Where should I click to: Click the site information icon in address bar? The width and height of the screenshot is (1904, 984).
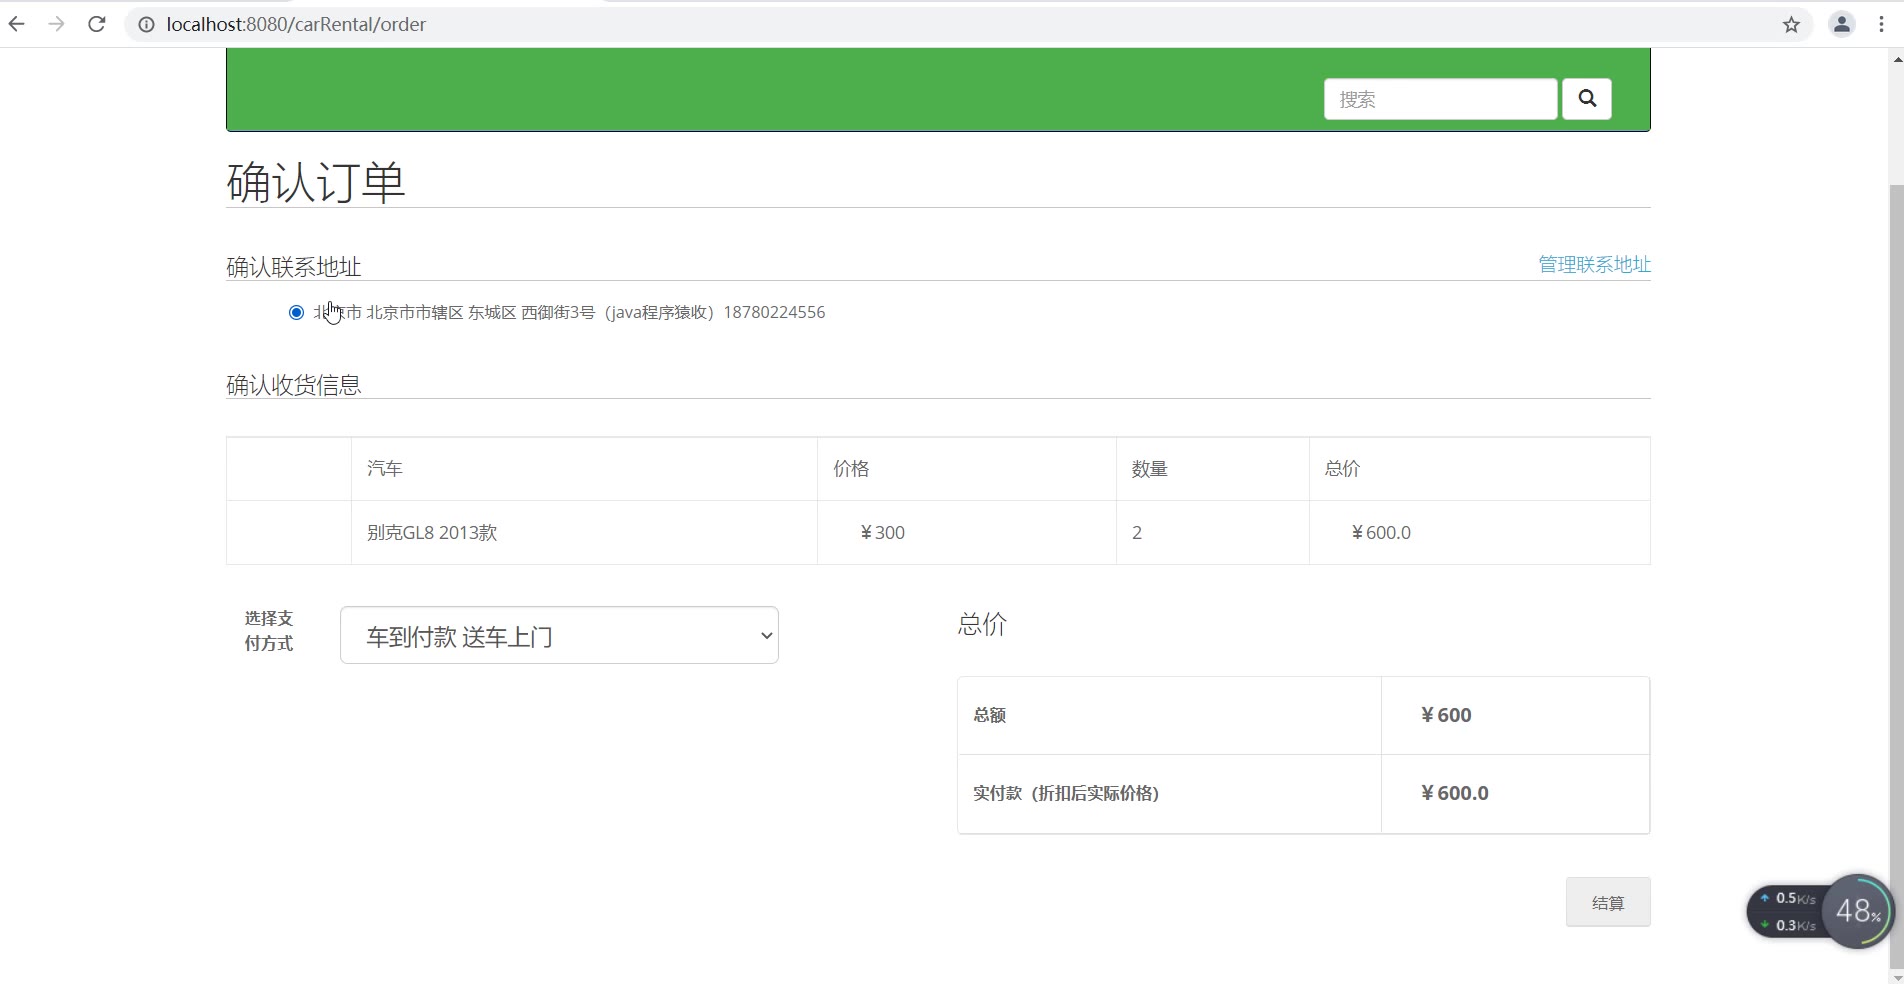pyautogui.click(x=146, y=24)
